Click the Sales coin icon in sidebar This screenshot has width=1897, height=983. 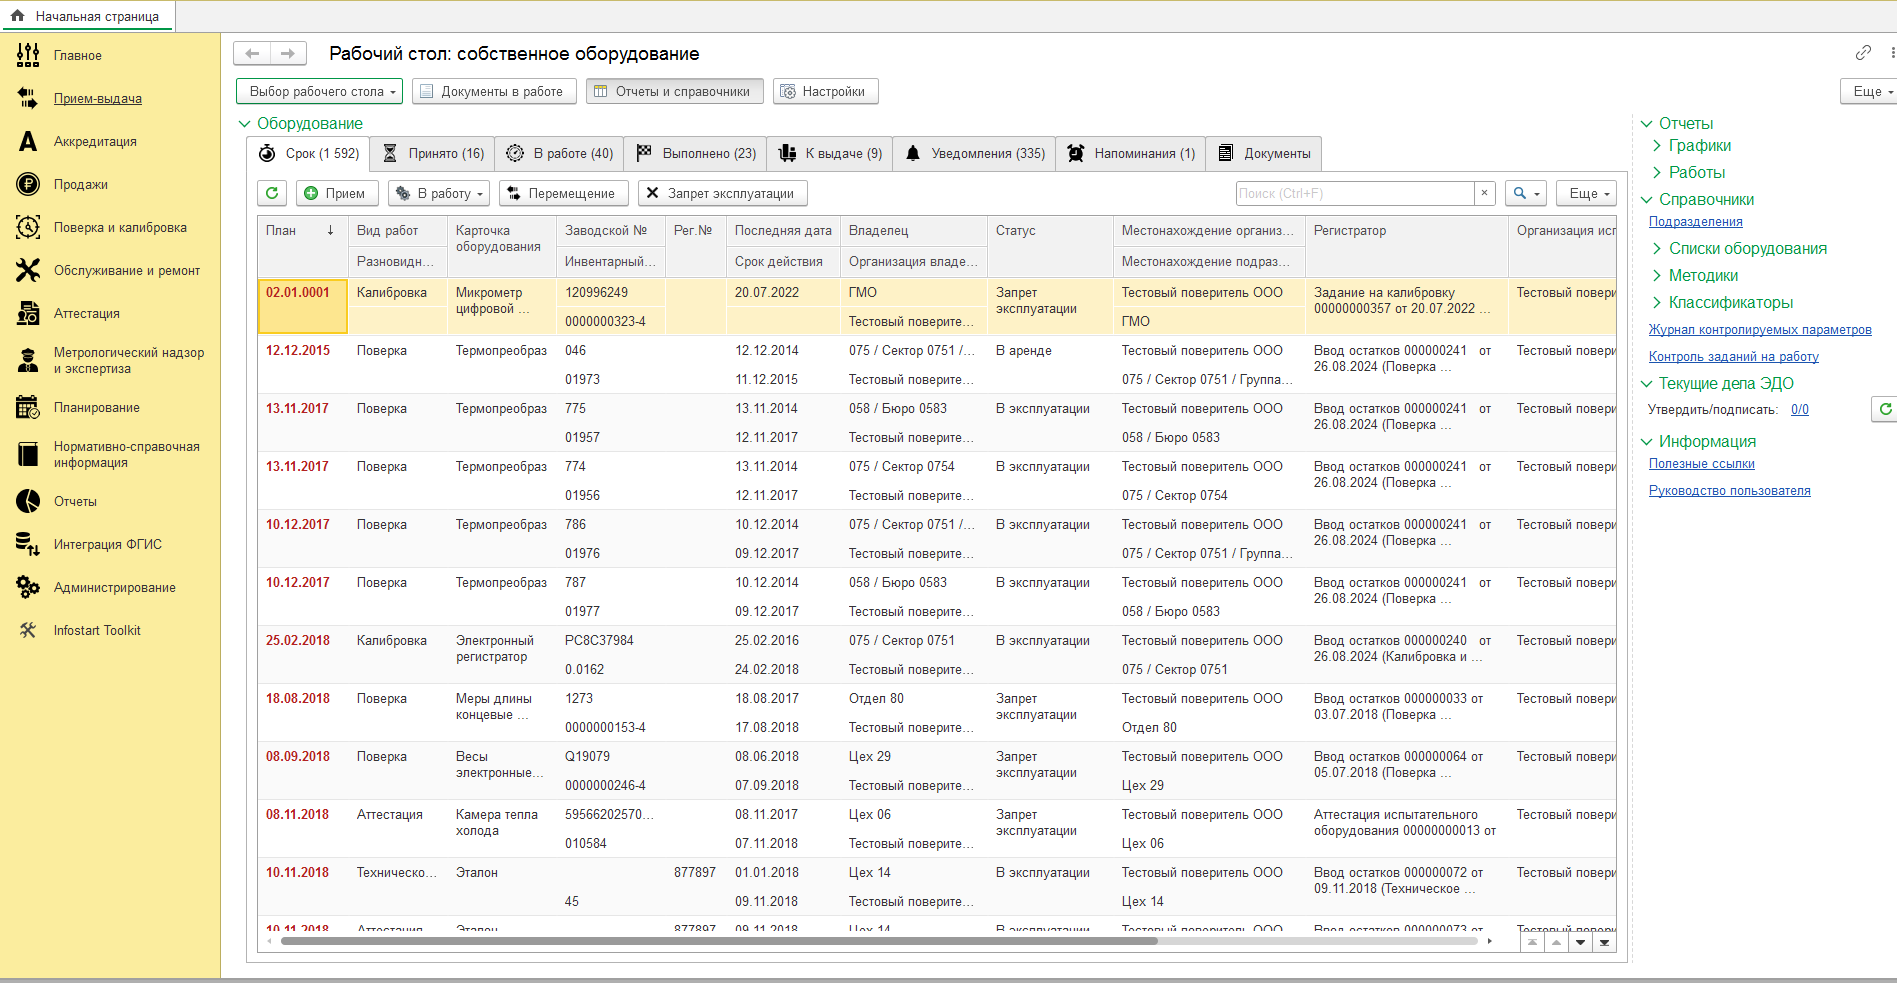[x=28, y=185]
